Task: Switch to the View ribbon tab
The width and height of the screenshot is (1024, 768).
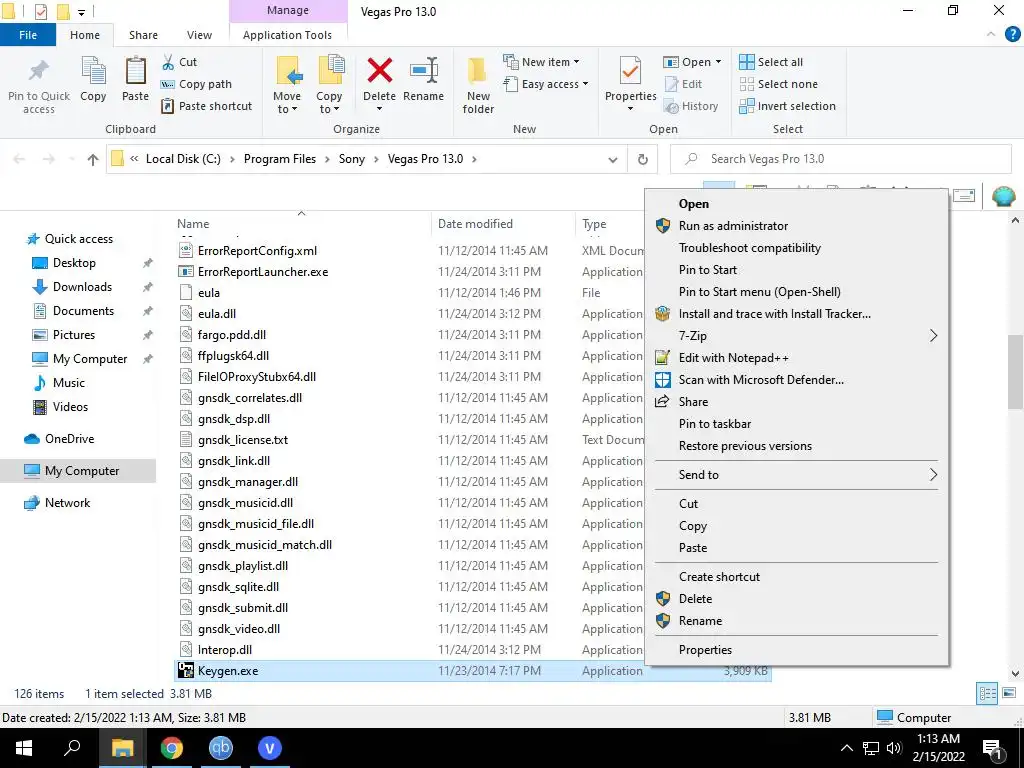Action: (199, 35)
